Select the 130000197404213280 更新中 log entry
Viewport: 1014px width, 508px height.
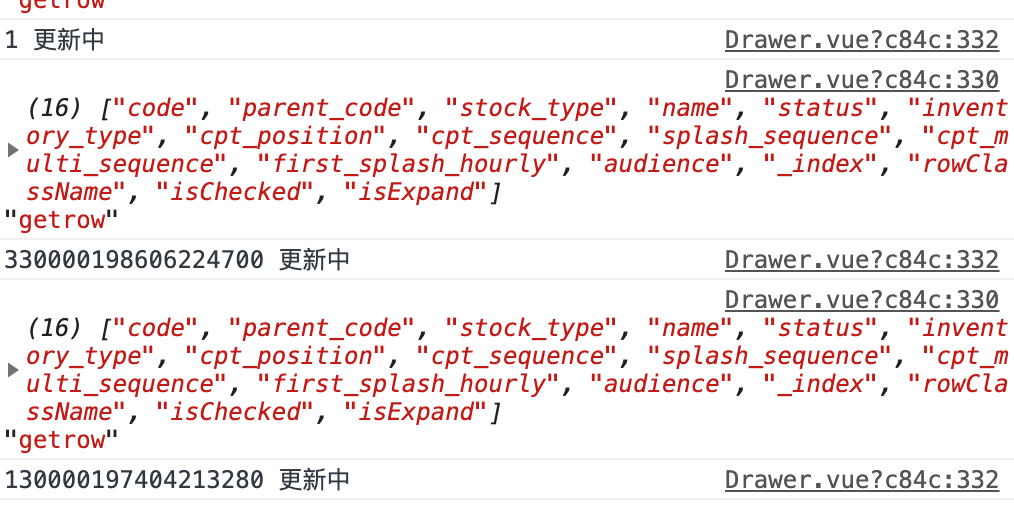click(177, 480)
